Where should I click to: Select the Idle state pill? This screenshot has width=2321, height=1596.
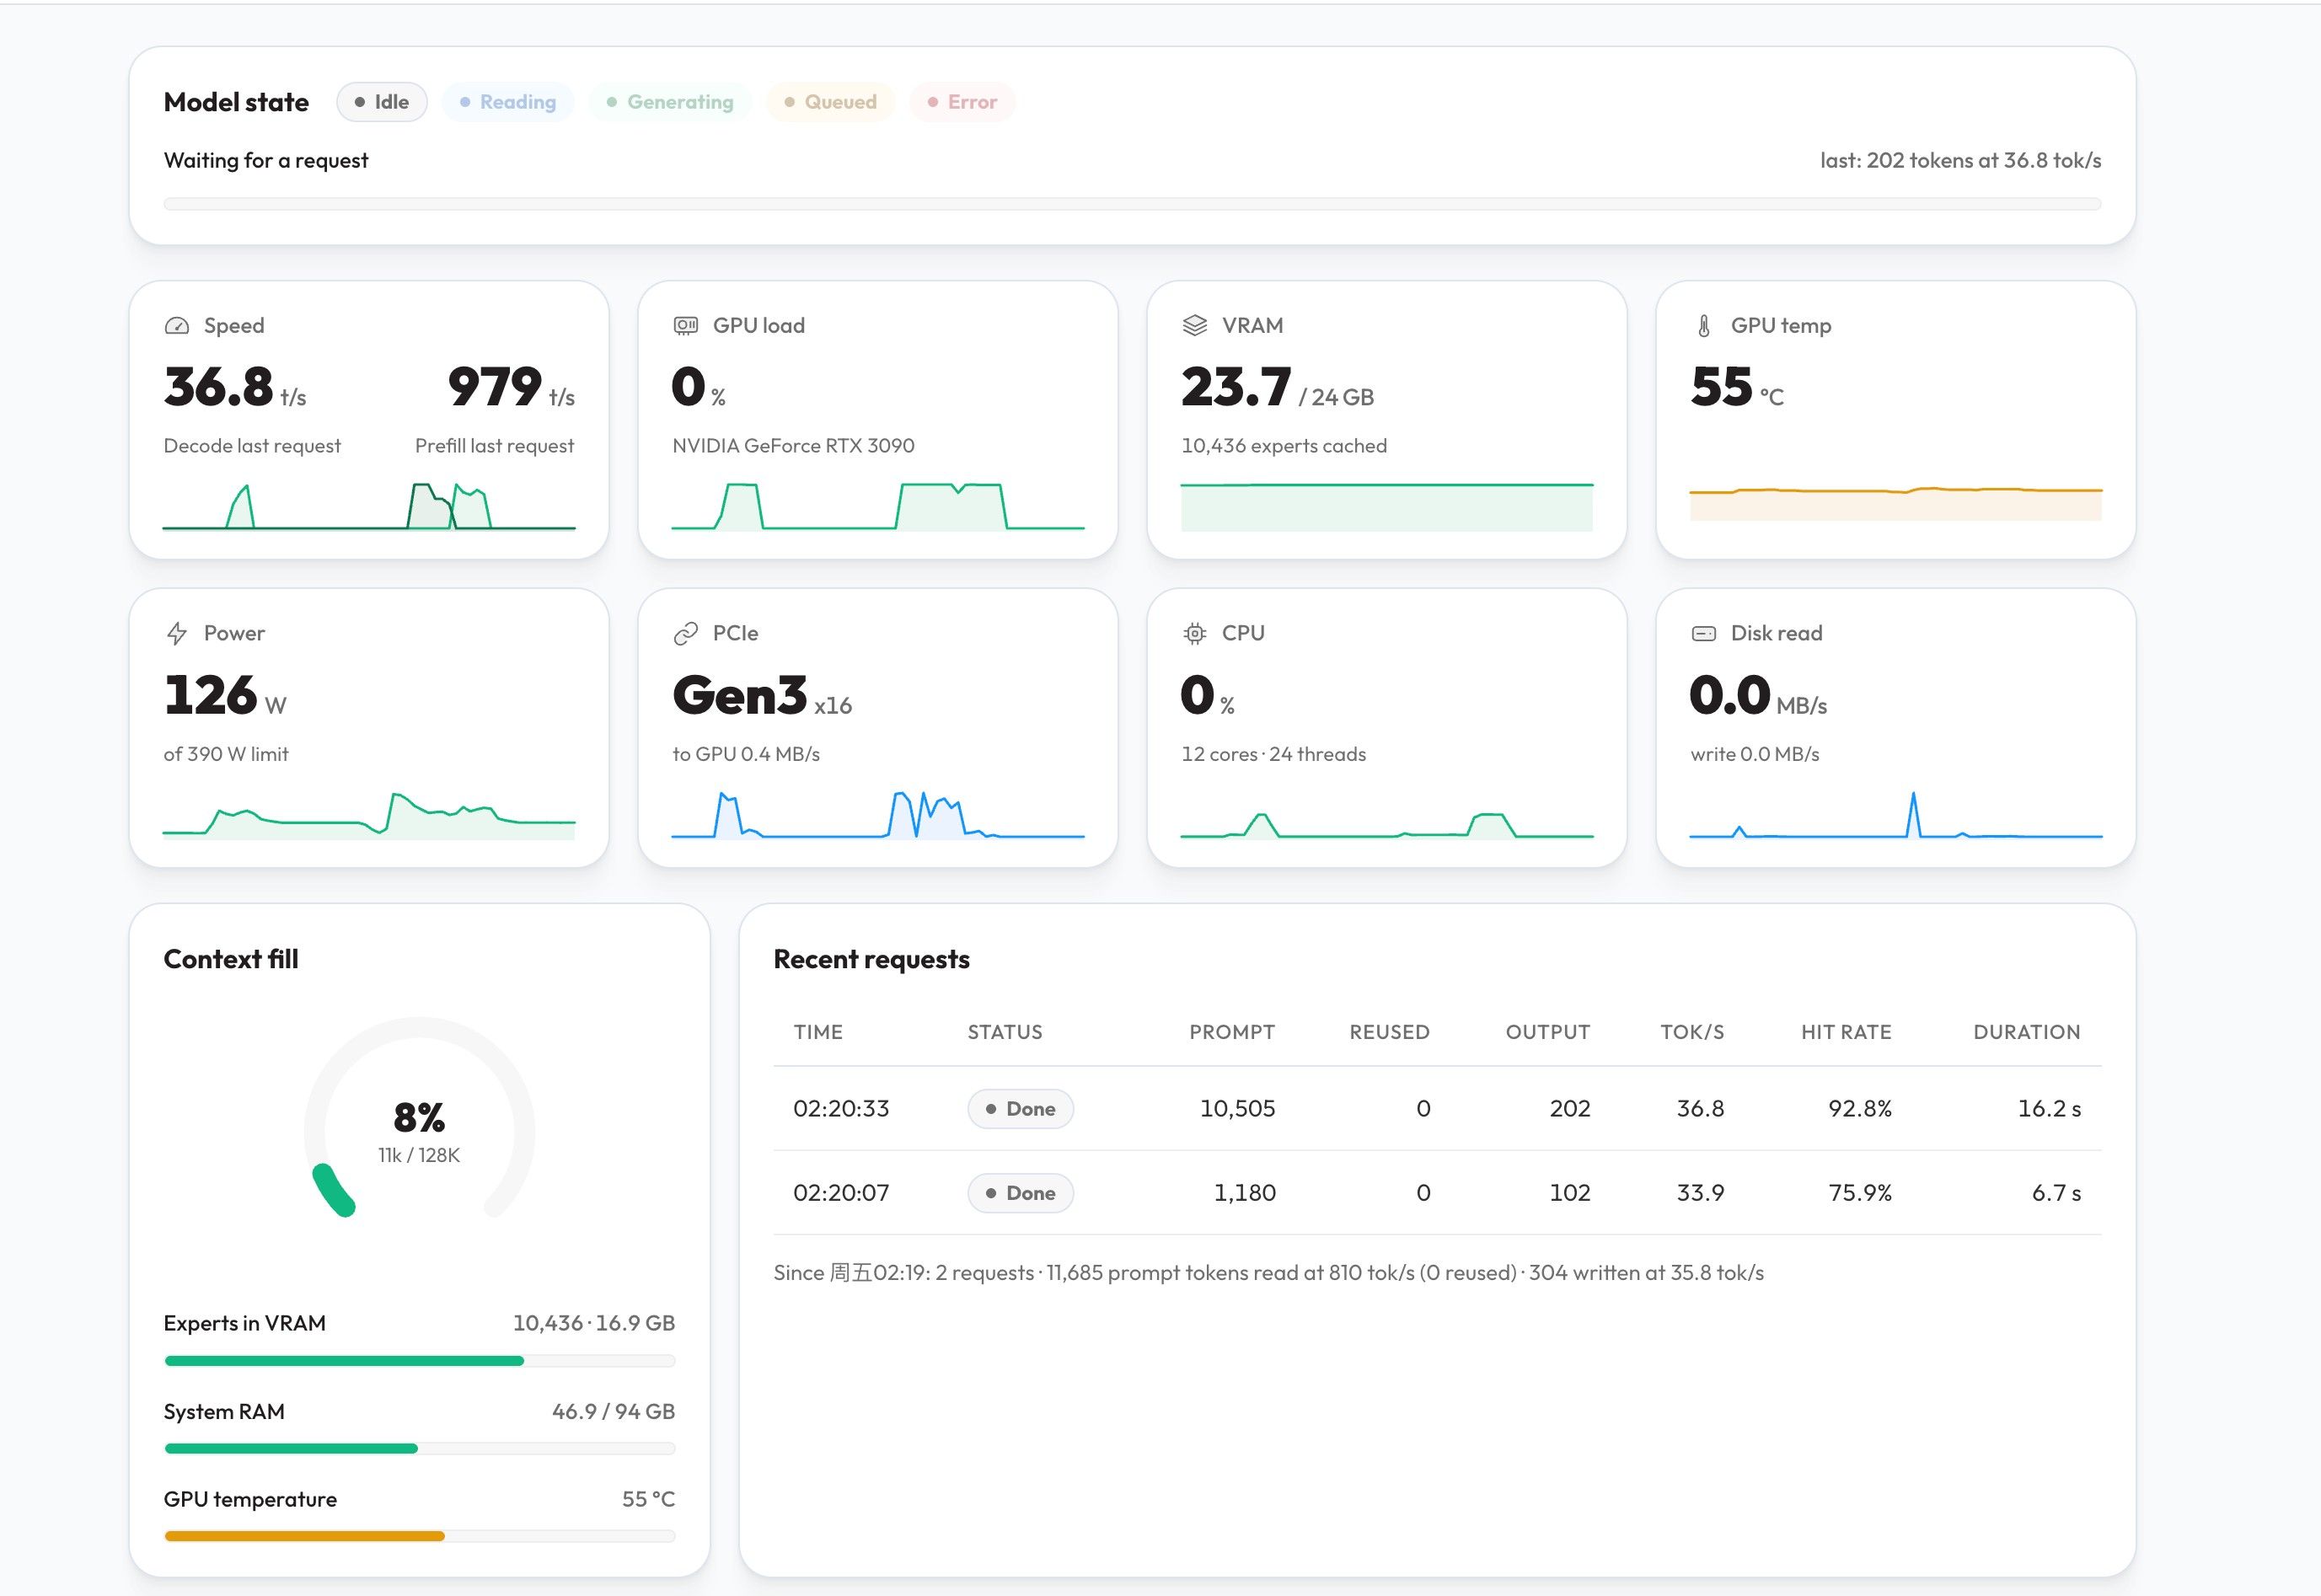[x=382, y=102]
